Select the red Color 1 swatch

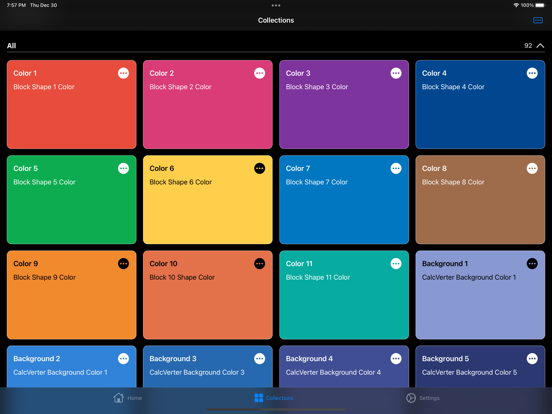pyautogui.click(x=71, y=105)
